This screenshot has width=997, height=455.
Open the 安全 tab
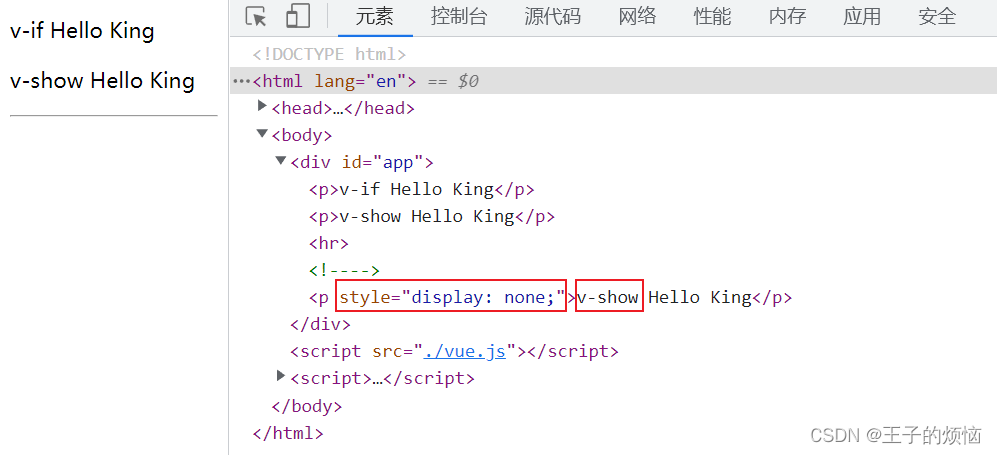click(937, 17)
